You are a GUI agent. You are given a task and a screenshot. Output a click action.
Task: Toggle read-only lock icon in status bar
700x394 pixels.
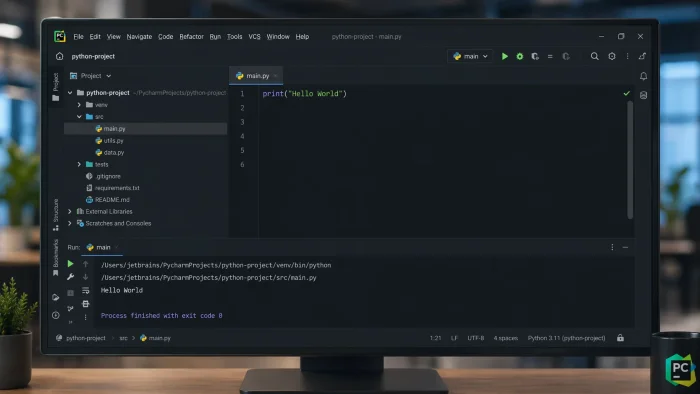(x=620, y=338)
